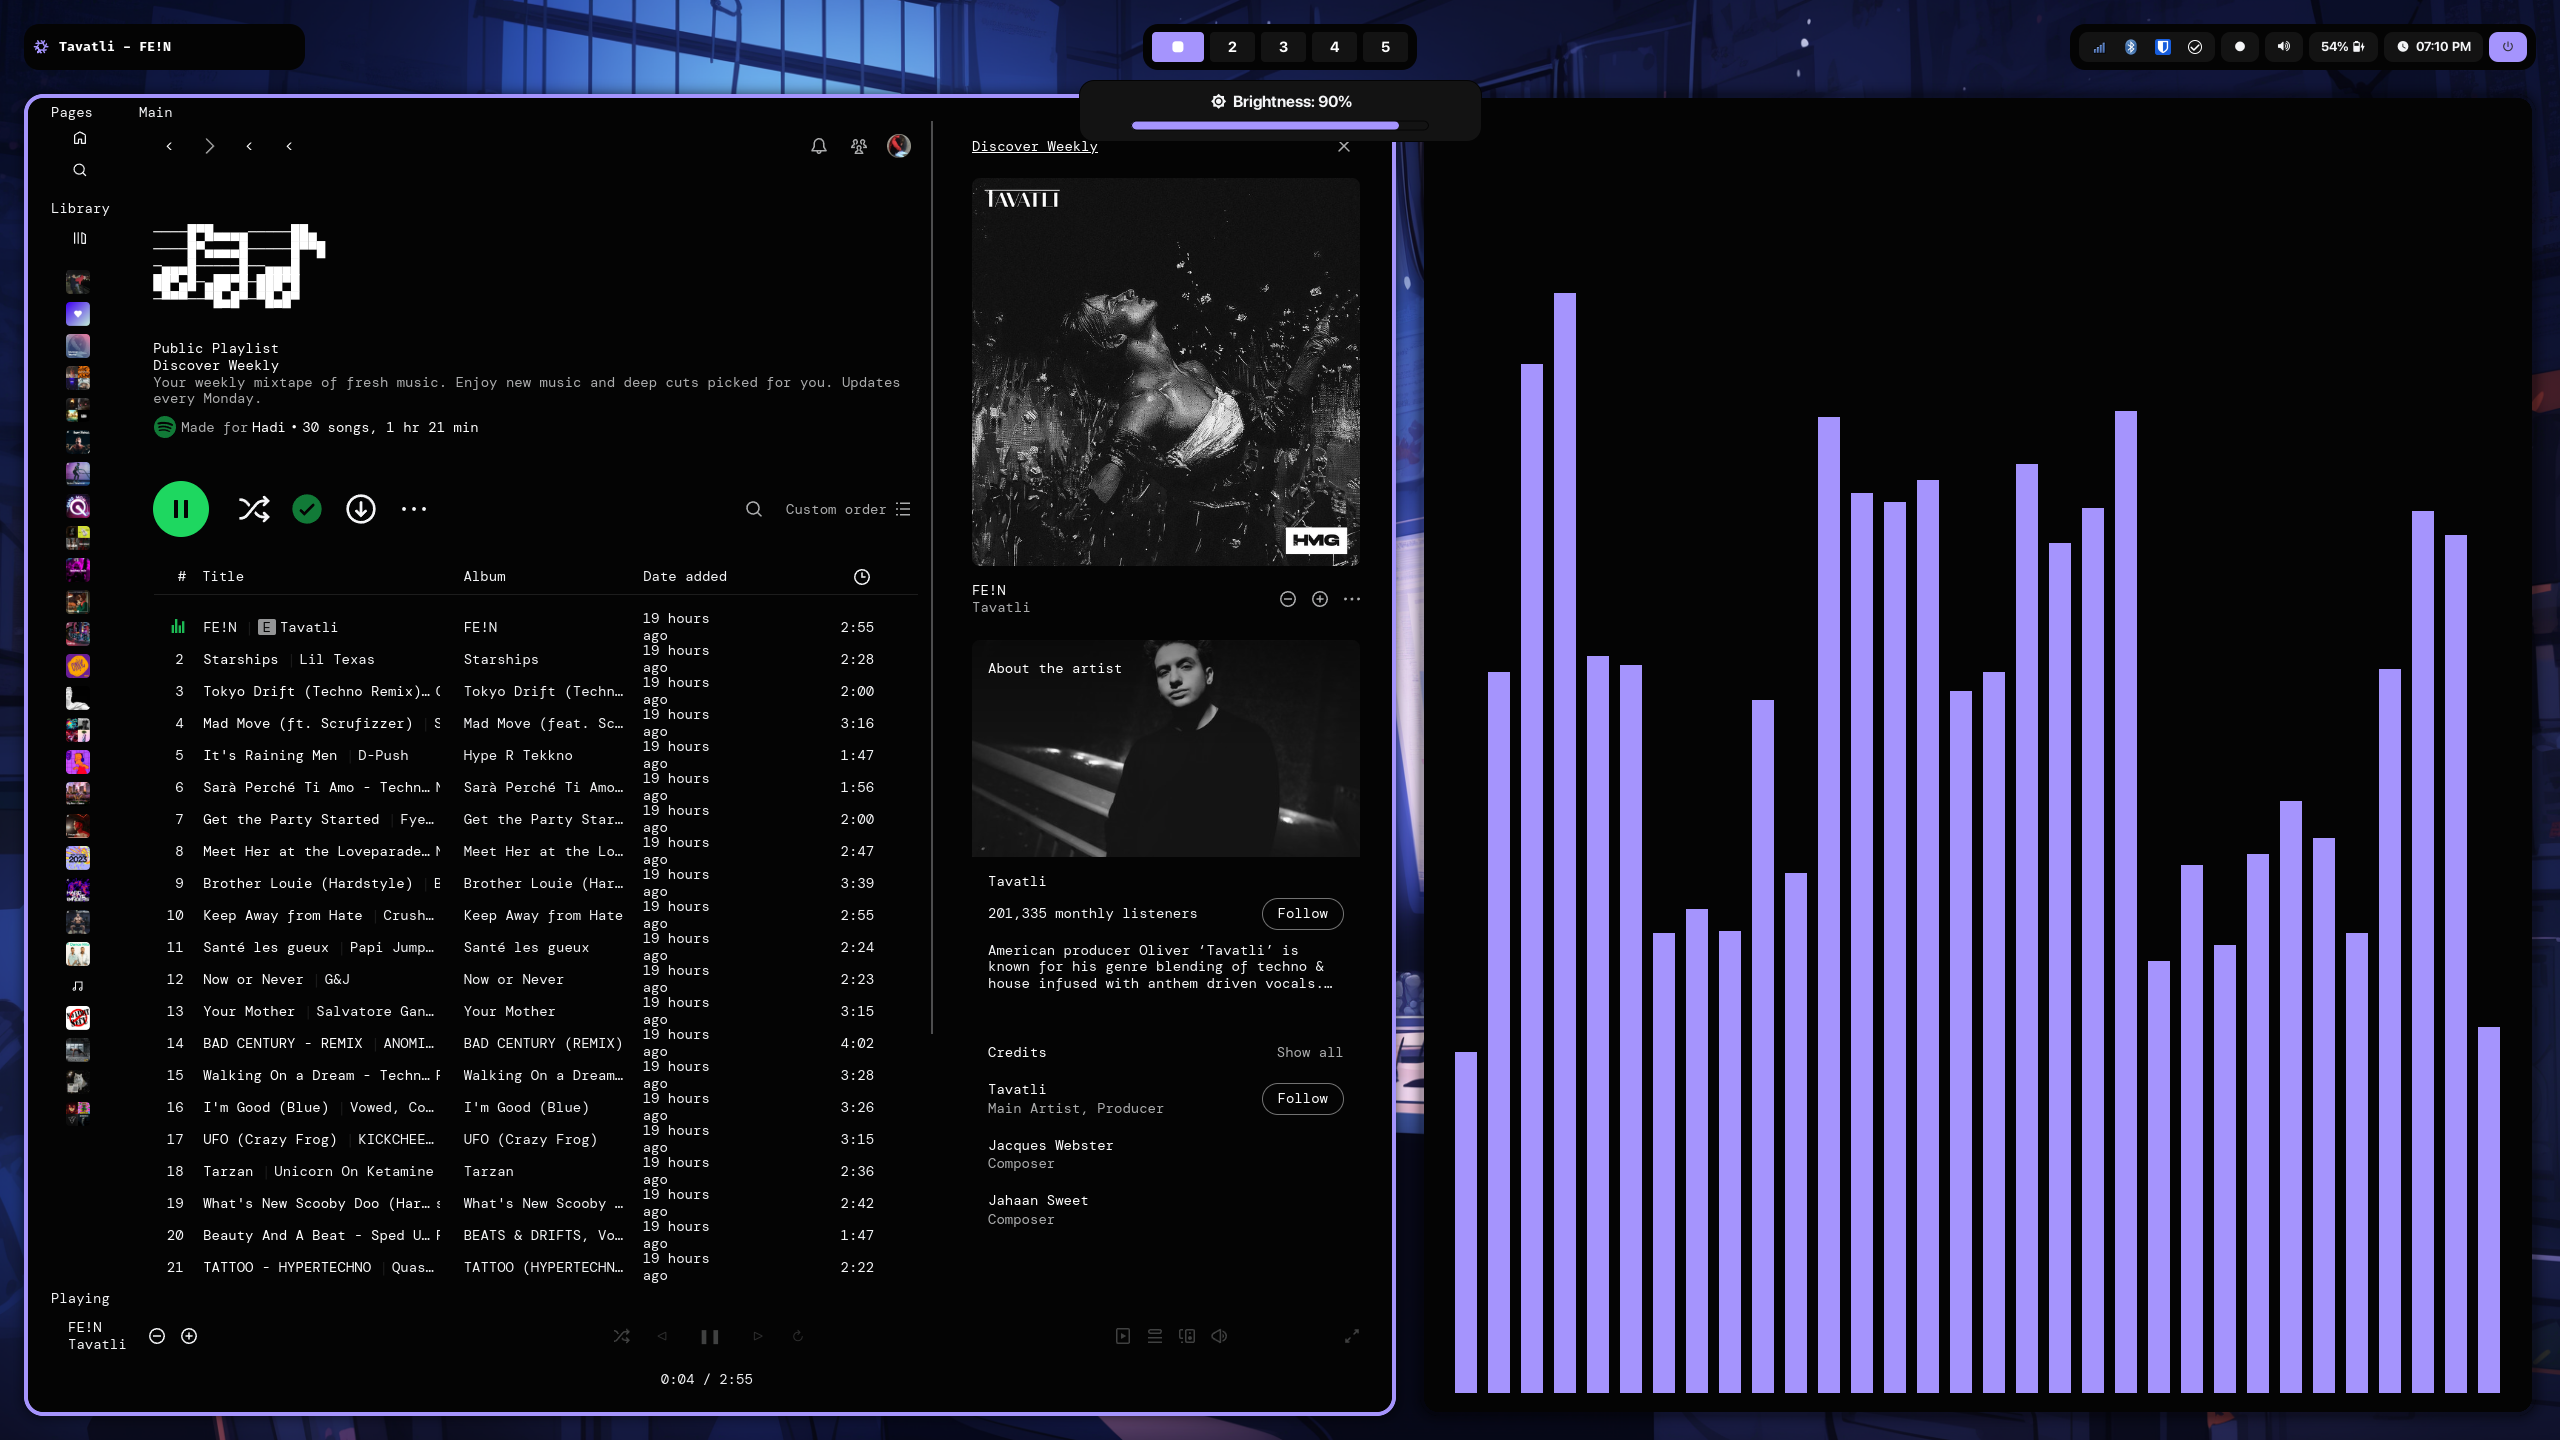Viewport: 2560px width, 1440px height.
Task: Open the search icon in sidebar
Action: coord(80,170)
